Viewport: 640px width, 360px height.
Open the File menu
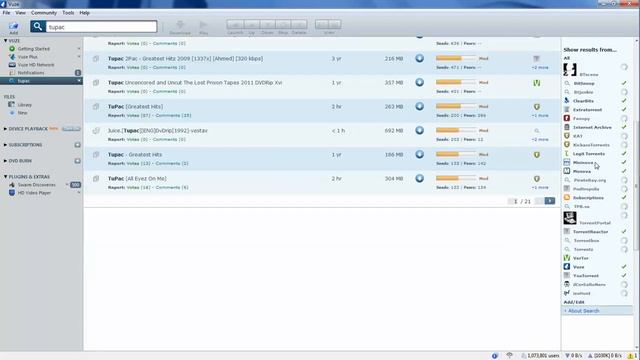pos(6,13)
